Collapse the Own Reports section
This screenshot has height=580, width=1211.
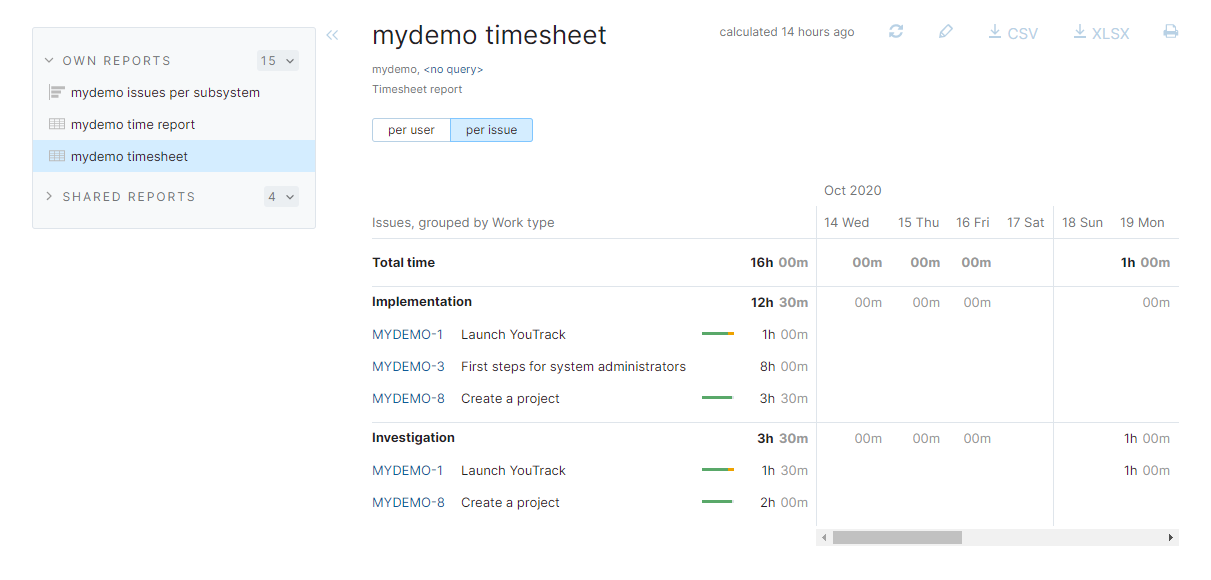tap(49, 60)
